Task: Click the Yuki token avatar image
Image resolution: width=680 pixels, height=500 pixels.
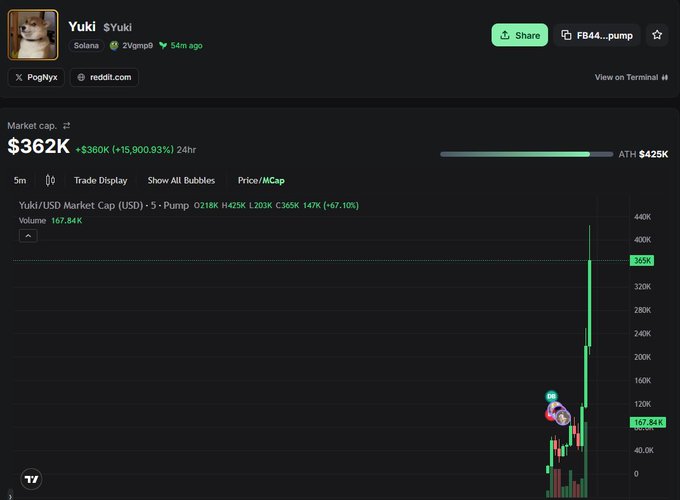Action: coord(33,35)
